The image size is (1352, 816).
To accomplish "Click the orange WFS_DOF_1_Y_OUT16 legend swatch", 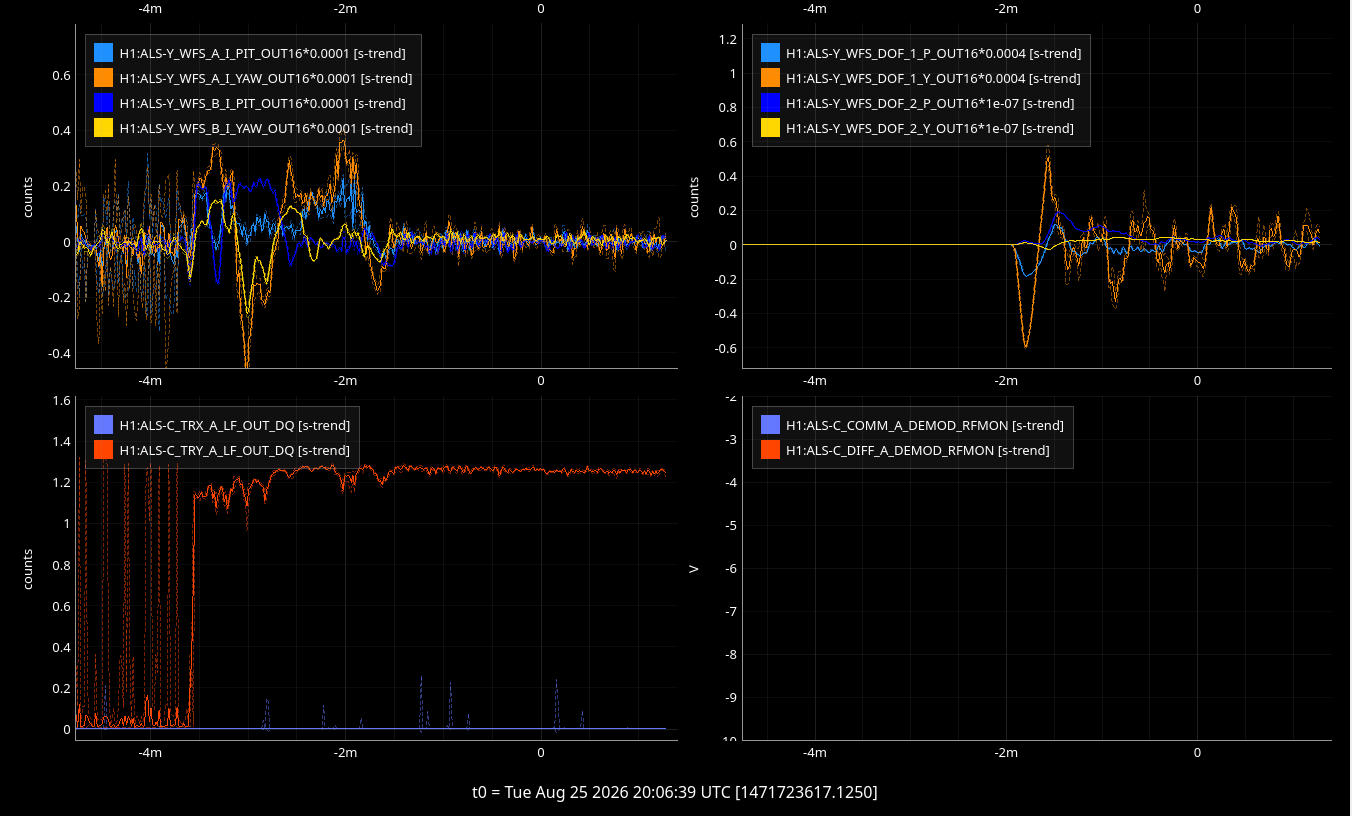I will point(770,77).
